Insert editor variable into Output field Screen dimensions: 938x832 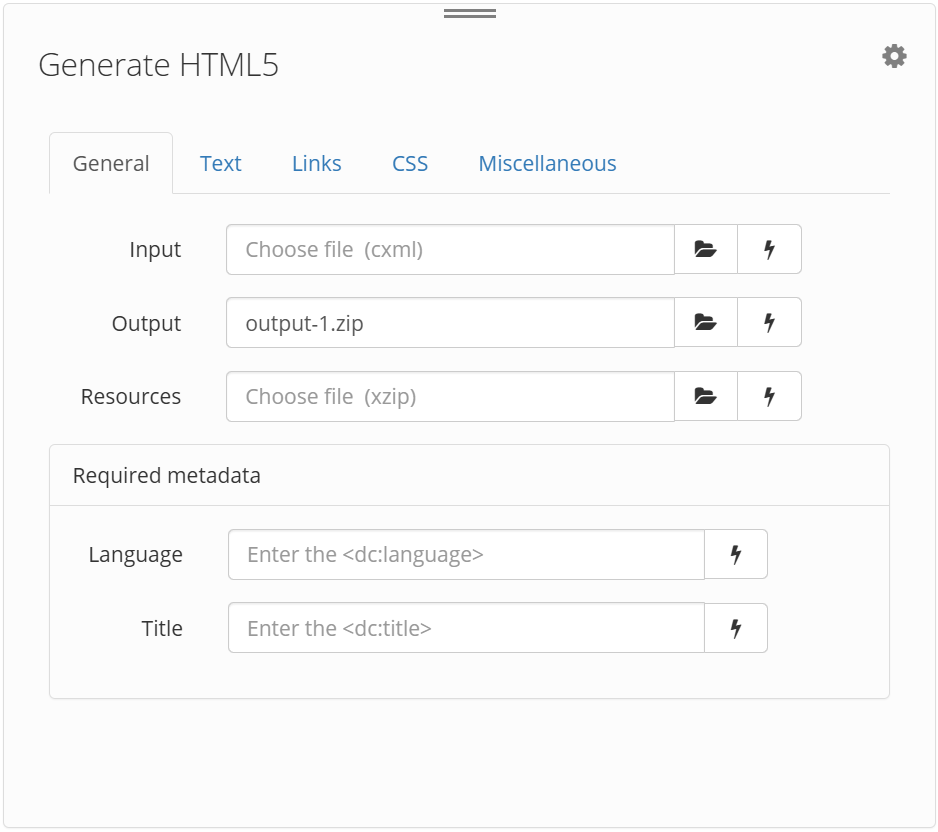coord(769,322)
